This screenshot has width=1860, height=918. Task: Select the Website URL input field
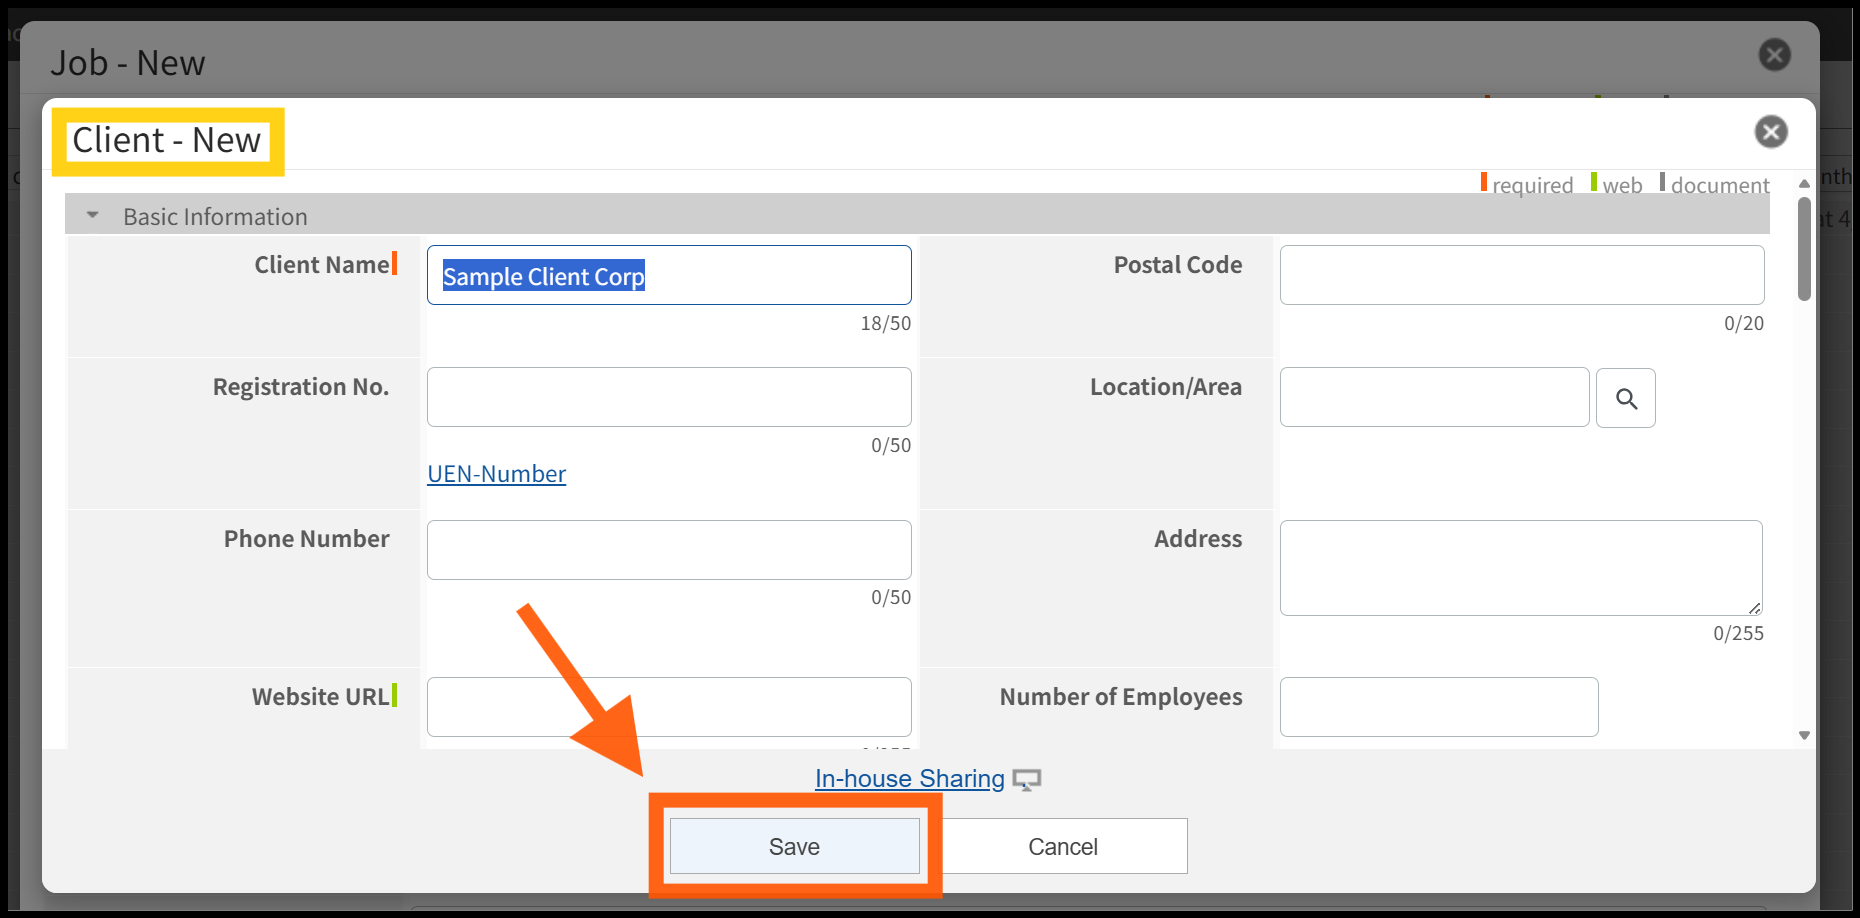668,707
